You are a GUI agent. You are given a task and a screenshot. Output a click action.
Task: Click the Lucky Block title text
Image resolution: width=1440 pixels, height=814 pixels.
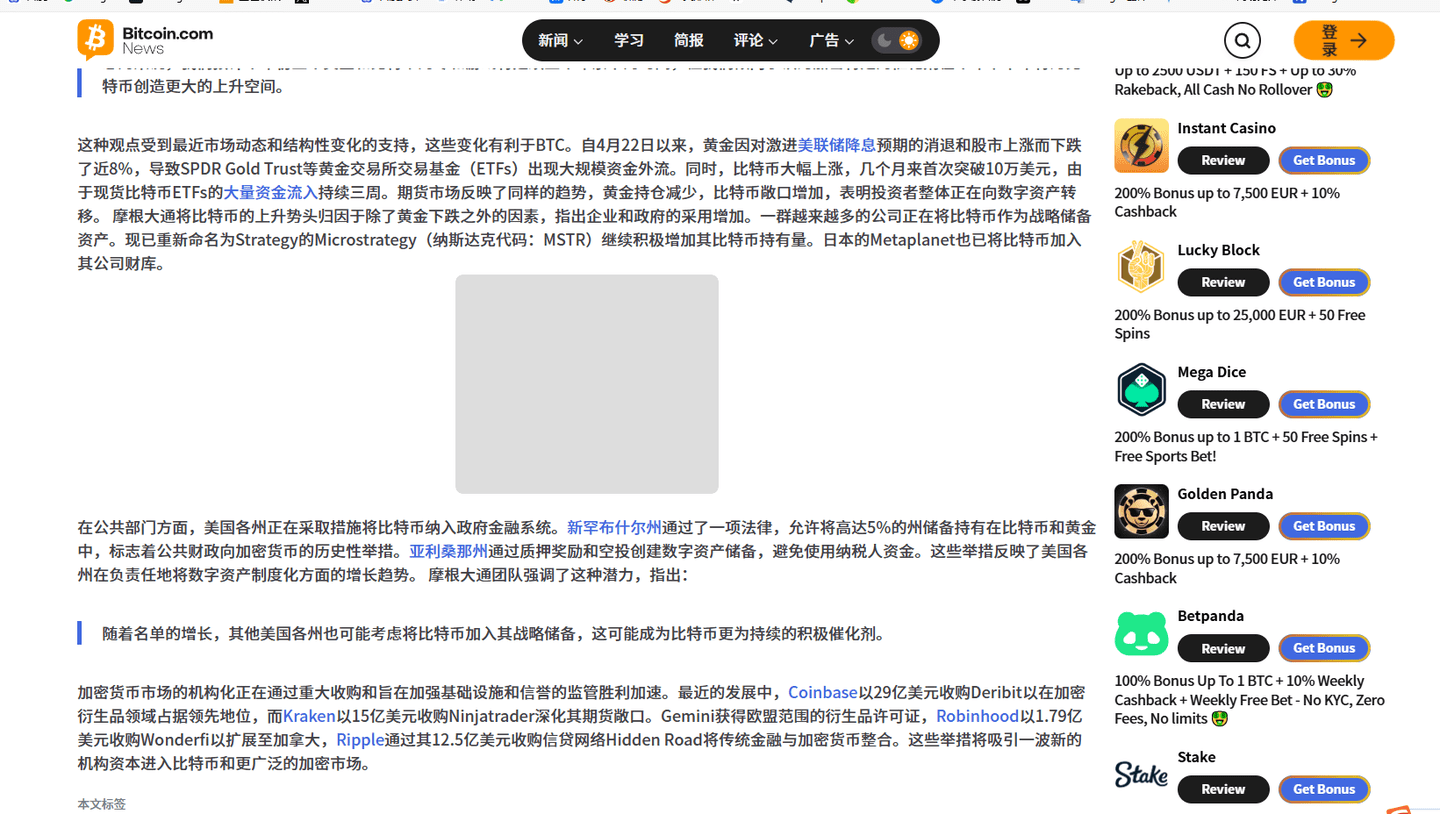click(x=1218, y=250)
